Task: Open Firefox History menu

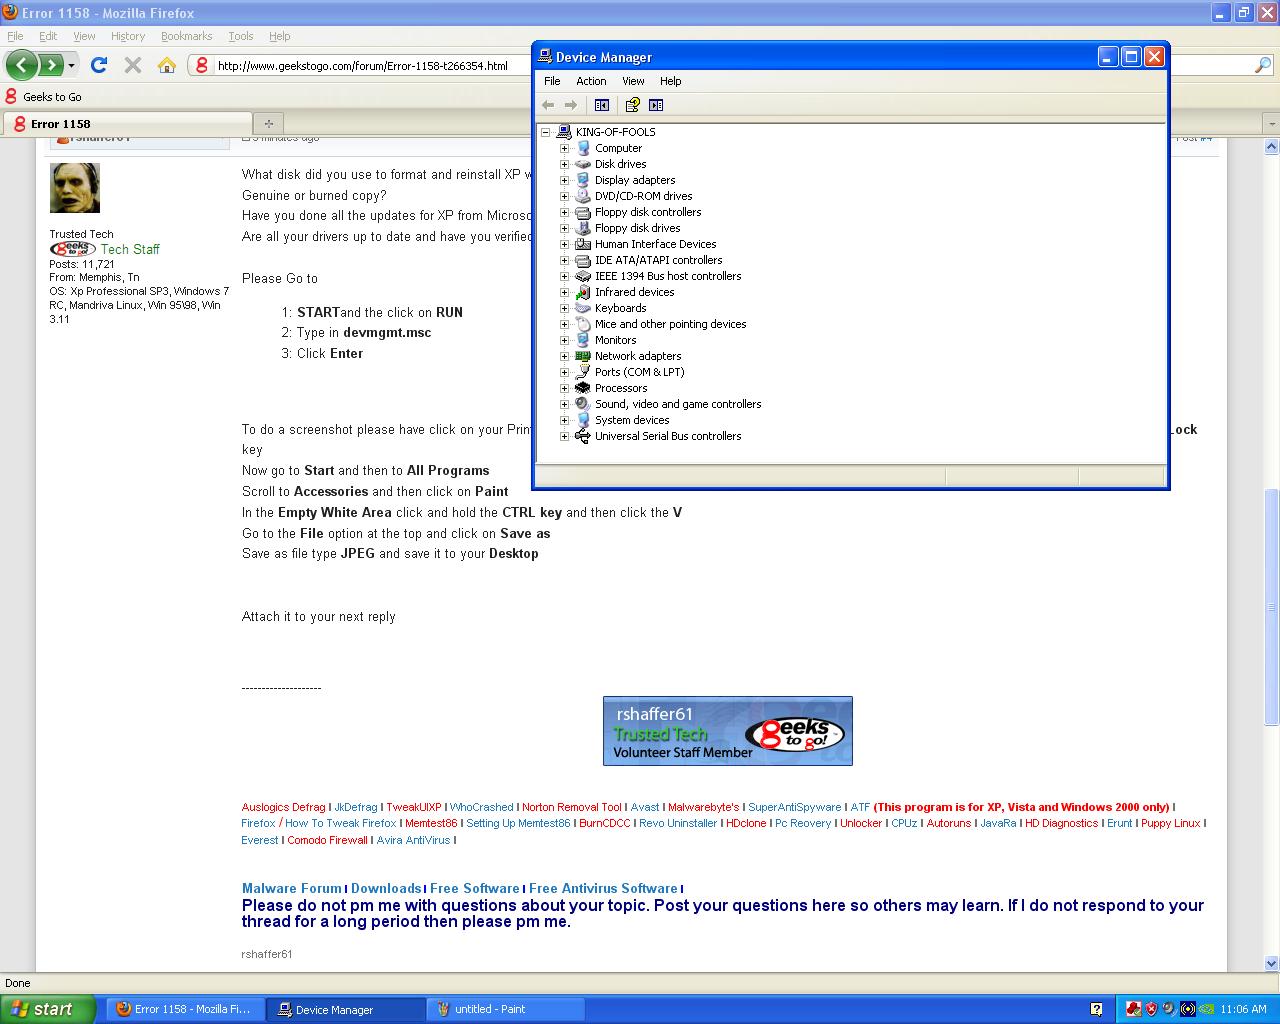Action: pyautogui.click(x=128, y=36)
